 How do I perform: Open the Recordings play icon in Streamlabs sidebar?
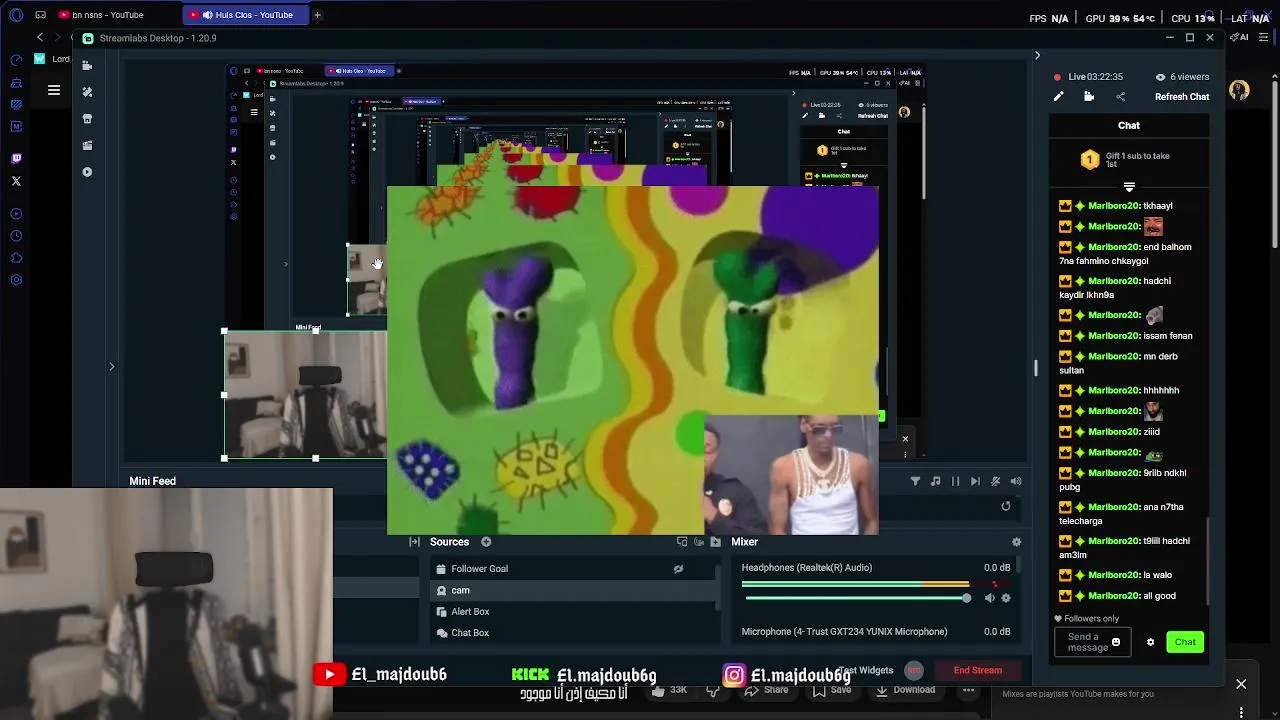[87, 172]
